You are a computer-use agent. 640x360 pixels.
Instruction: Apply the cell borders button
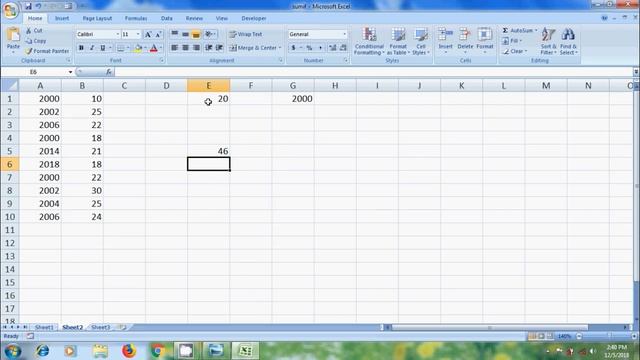(121, 48)
